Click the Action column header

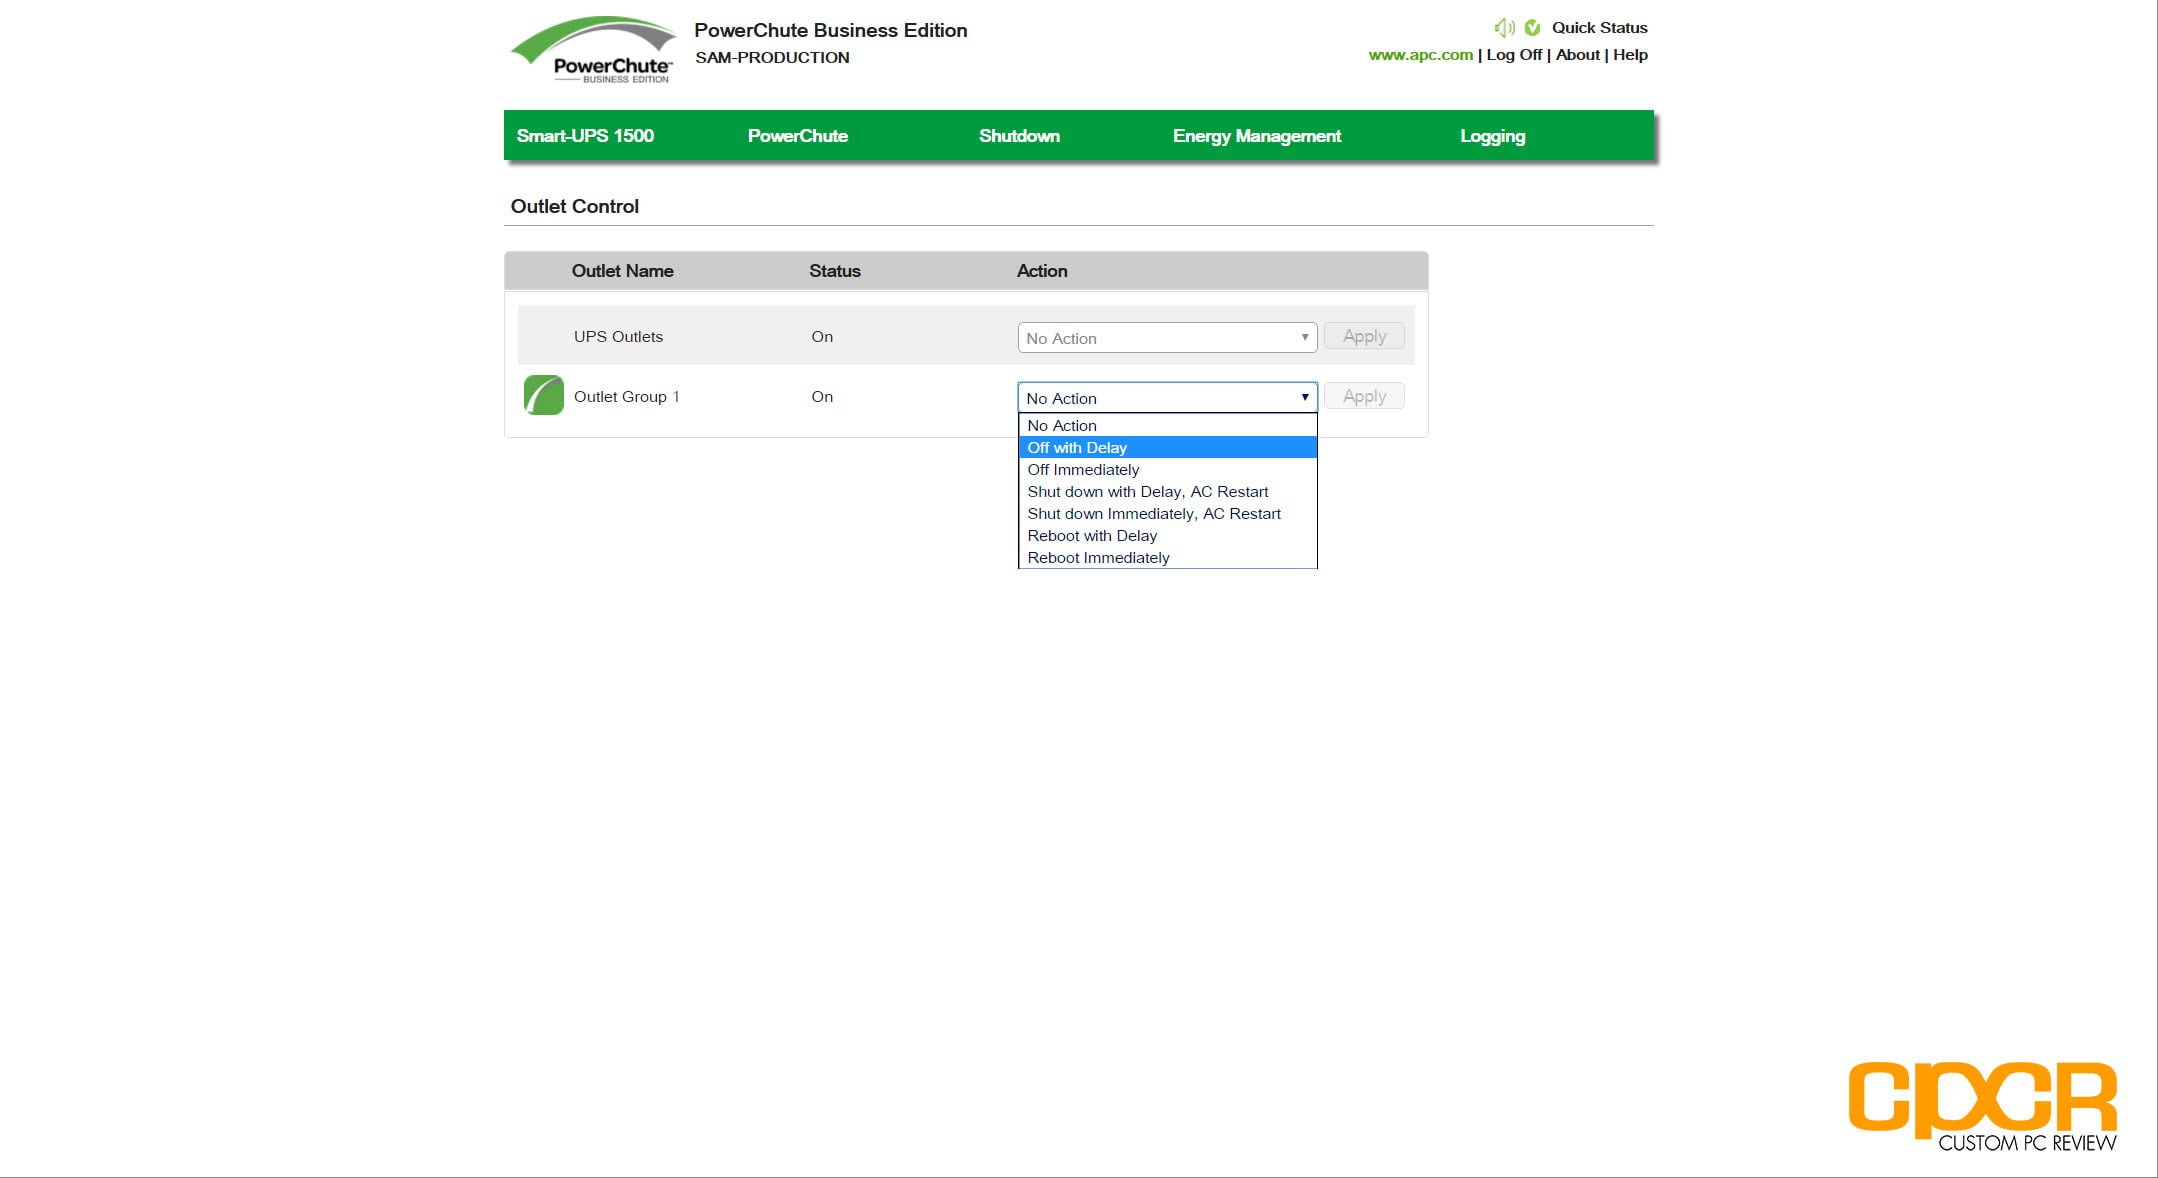tap(1042, 271)
